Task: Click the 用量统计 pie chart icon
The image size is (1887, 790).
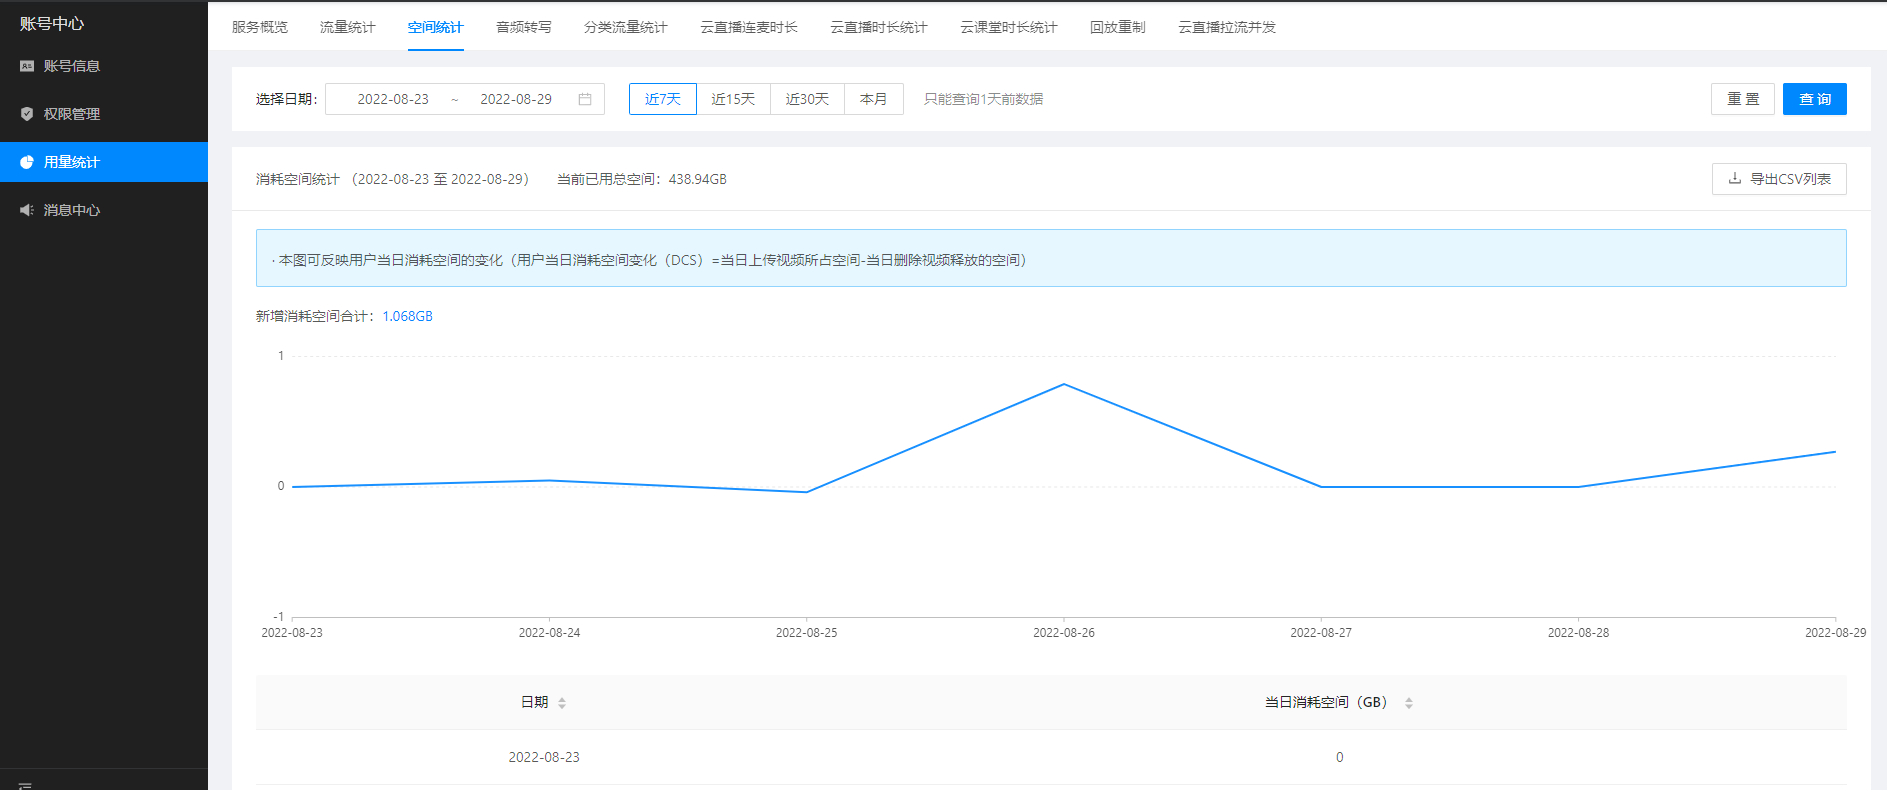Action: click(27, 162)
